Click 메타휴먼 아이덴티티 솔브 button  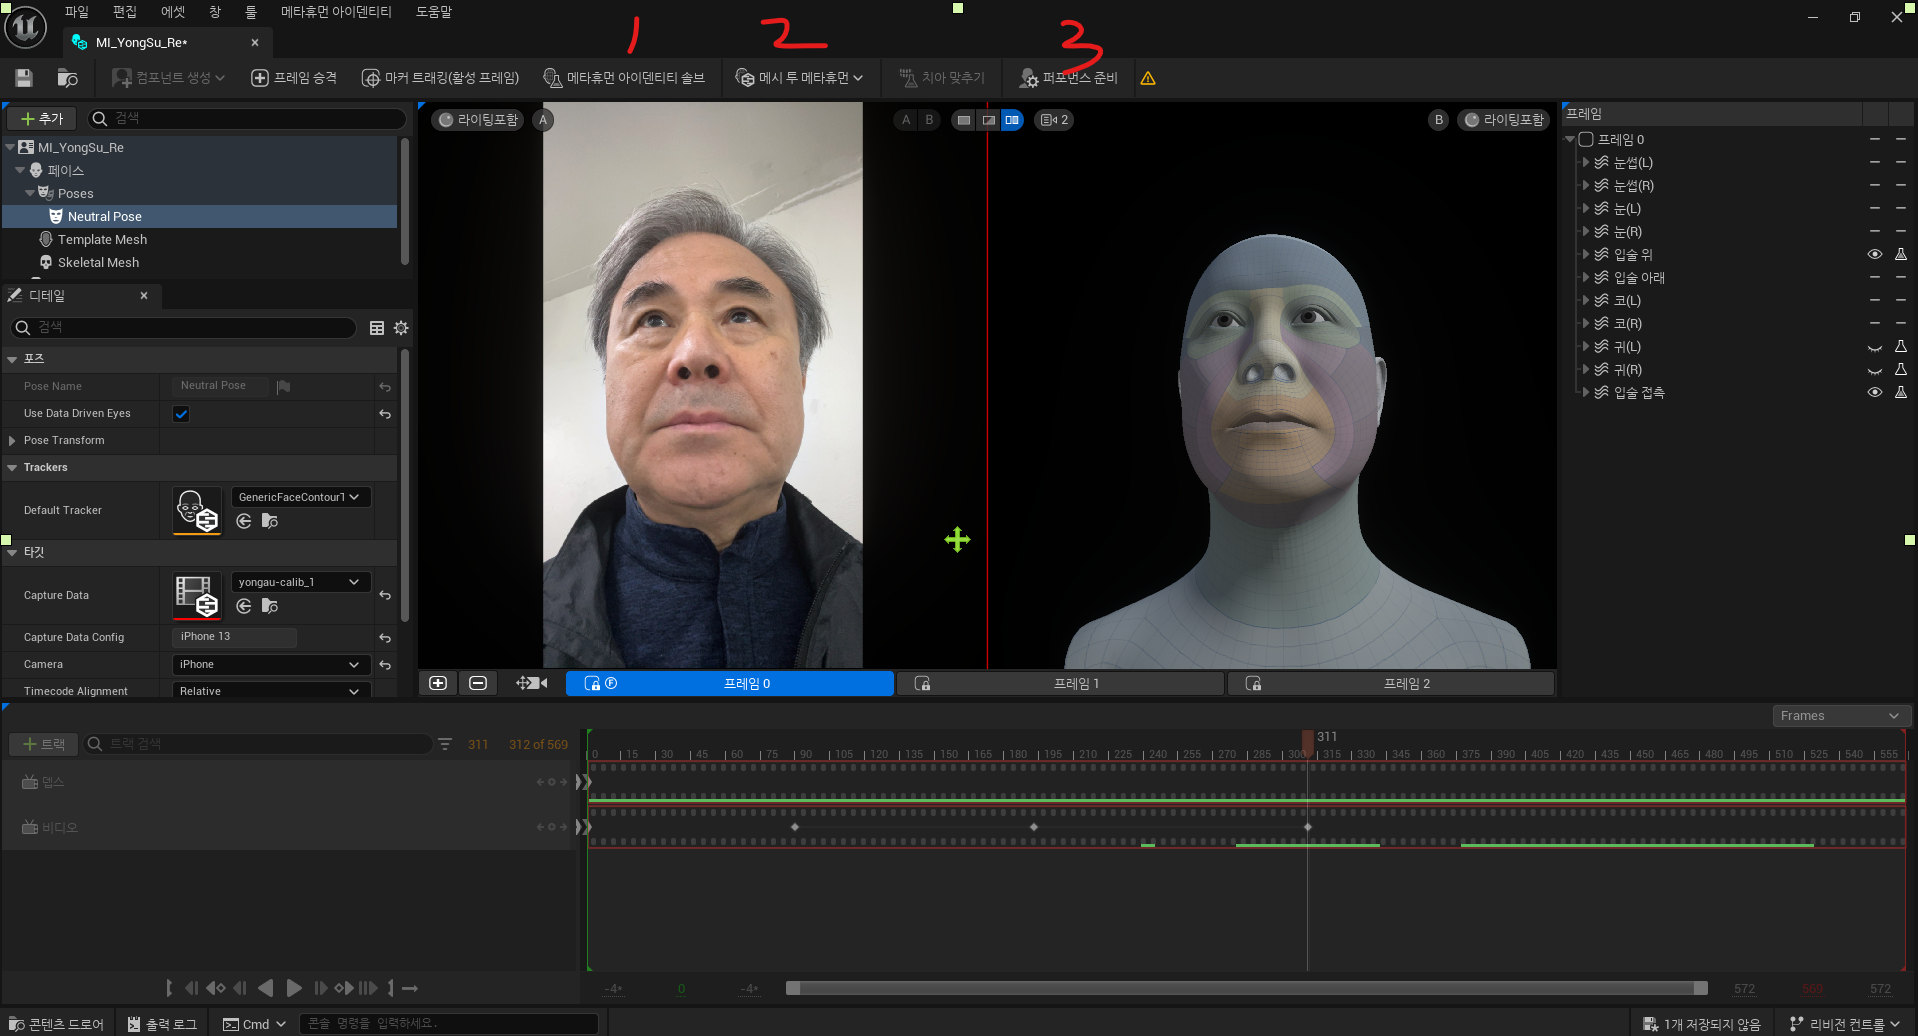coord(624,78)
